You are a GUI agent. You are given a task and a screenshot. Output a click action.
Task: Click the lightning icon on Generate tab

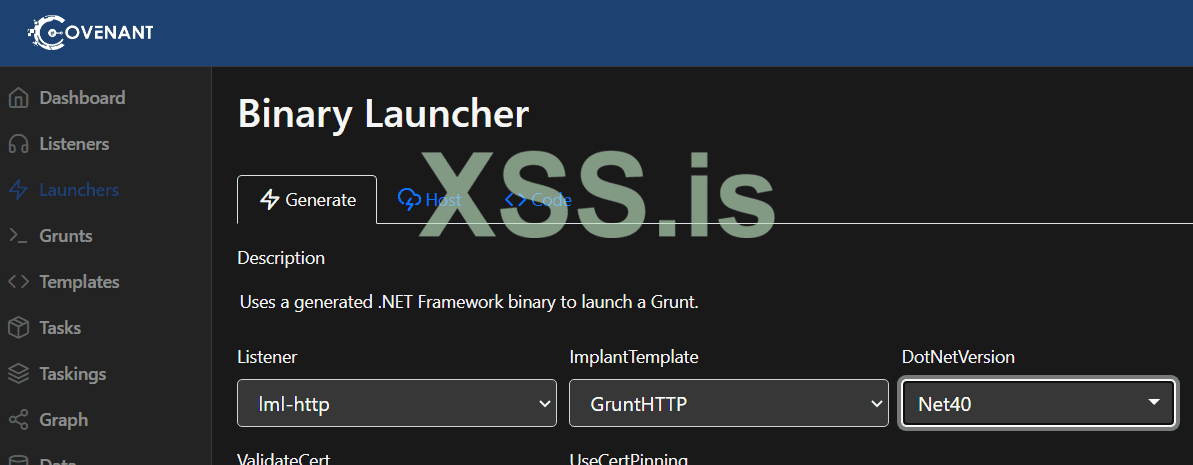tap(269, 199)
